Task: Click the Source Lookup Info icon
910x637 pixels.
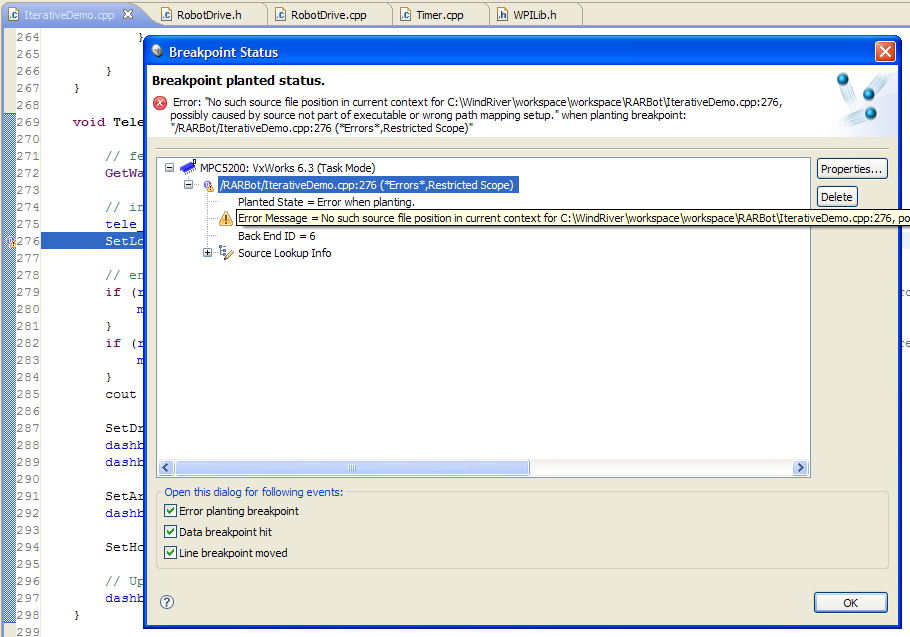Action: click(x=226, y=252)
